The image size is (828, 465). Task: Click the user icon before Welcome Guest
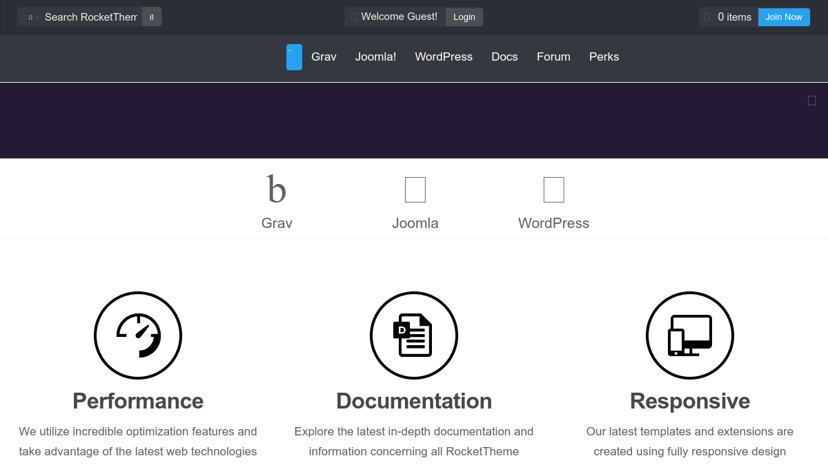click(x=354, y=17)
